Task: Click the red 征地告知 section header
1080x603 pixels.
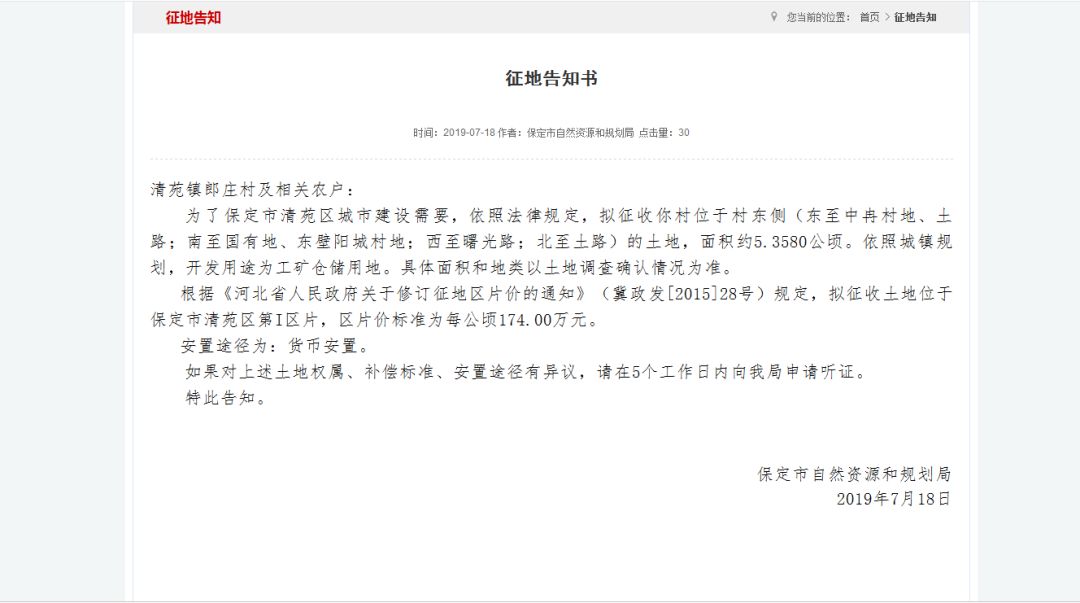Action: coord(193,18)
